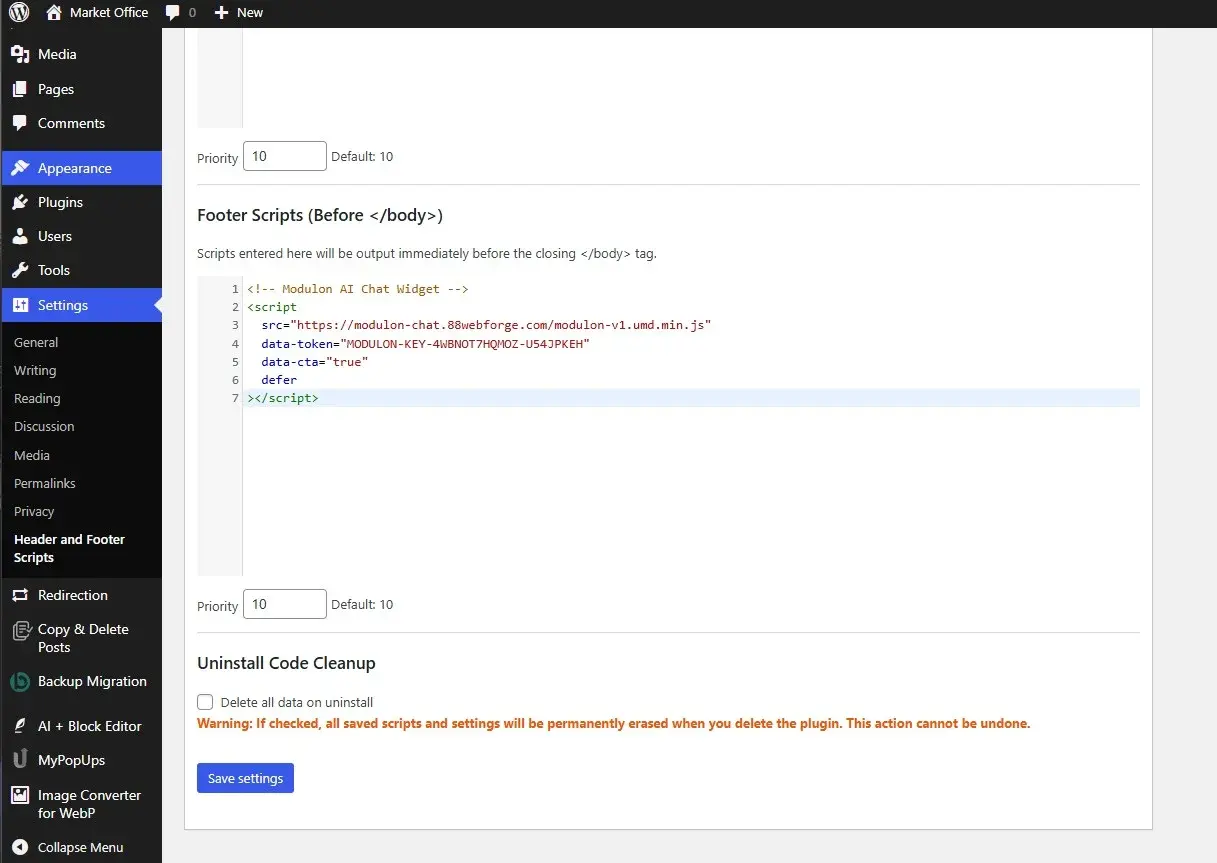The height and width of the screenshot is (863, 1217).
Task: Open the comments bubble icon in admin bar
Action: pyautogui.click(x=174, y=13)
